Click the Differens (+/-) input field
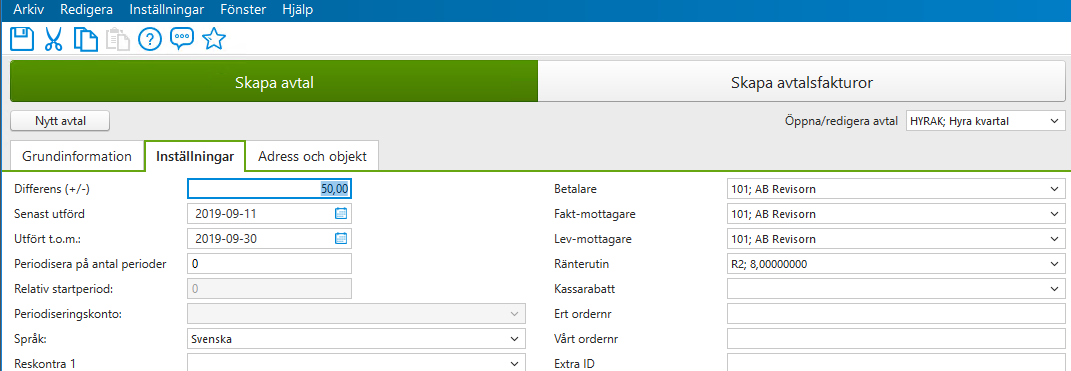The image size is (1071, 371). pos(270,189)
